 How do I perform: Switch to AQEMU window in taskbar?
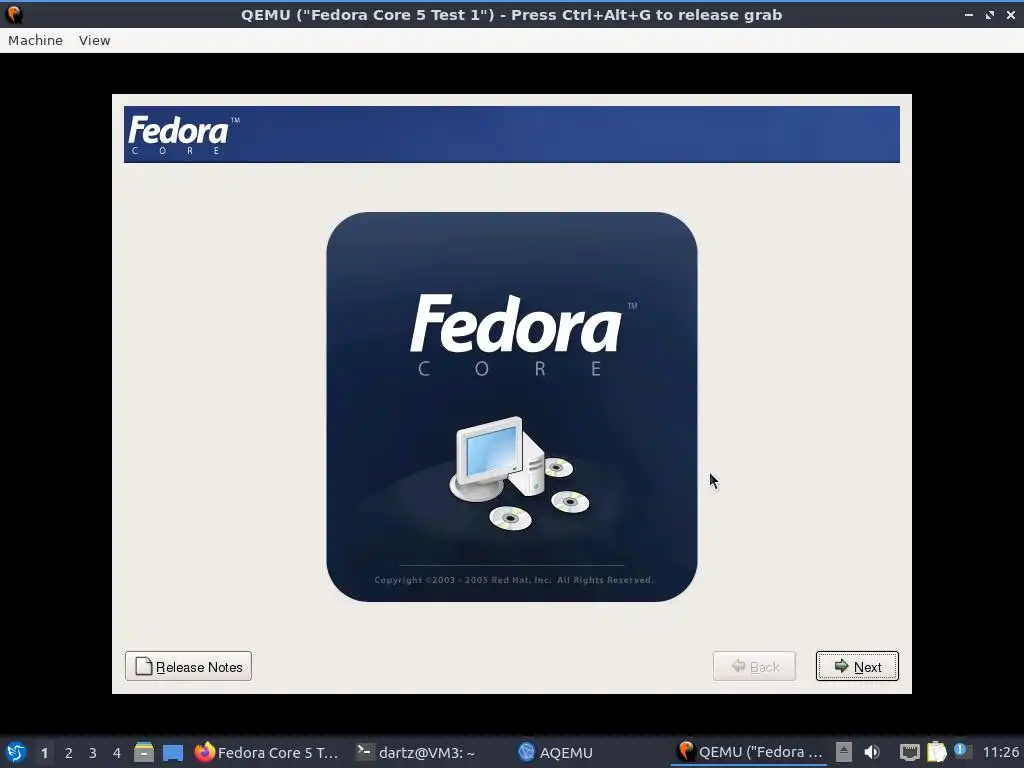555,752
